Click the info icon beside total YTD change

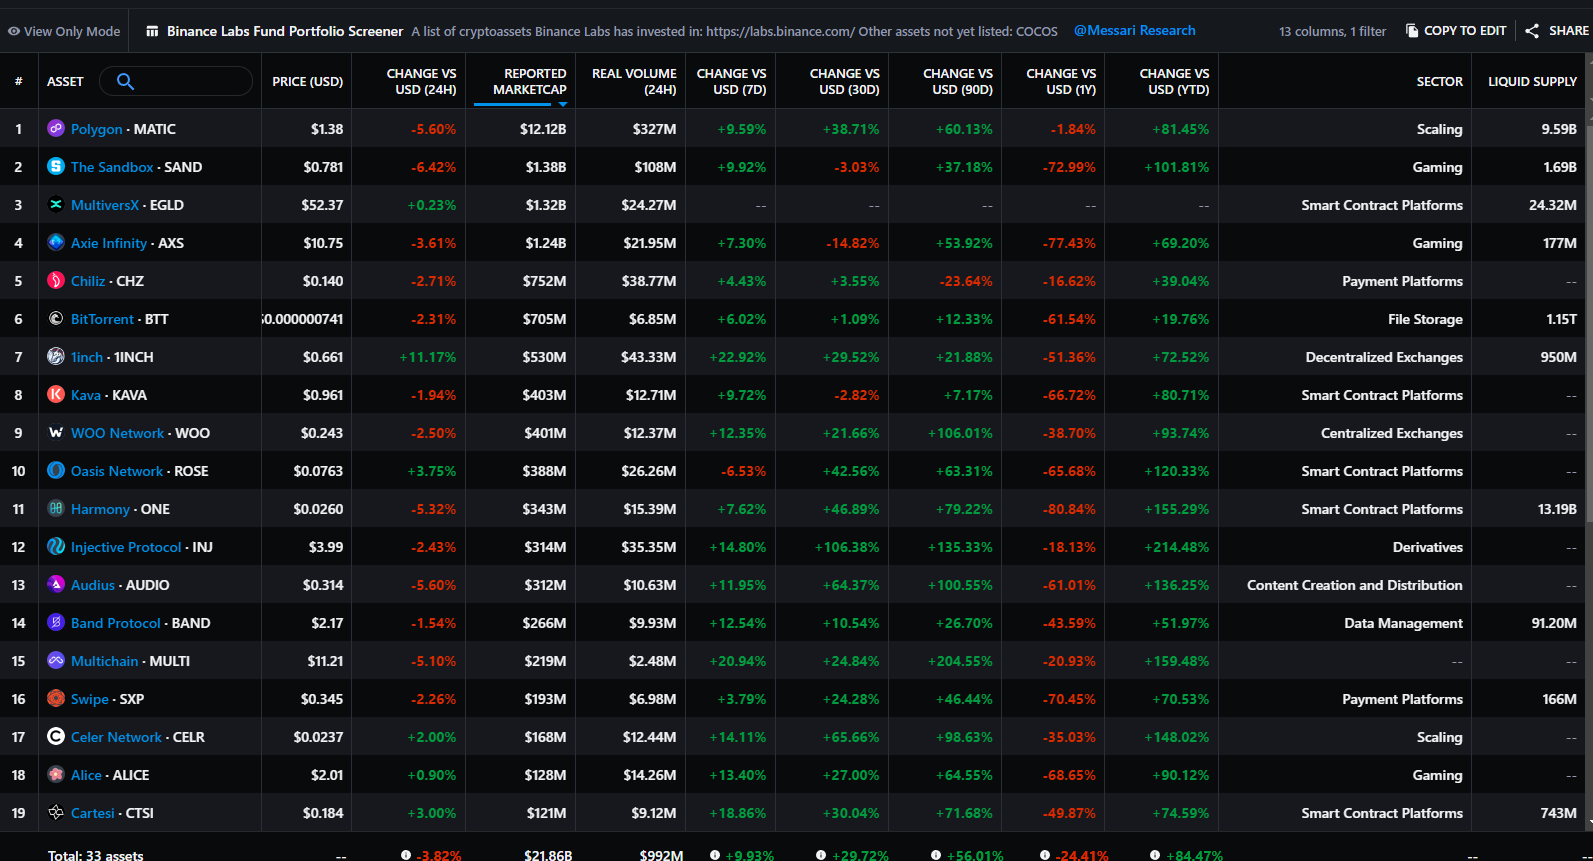click(1155, 855)
